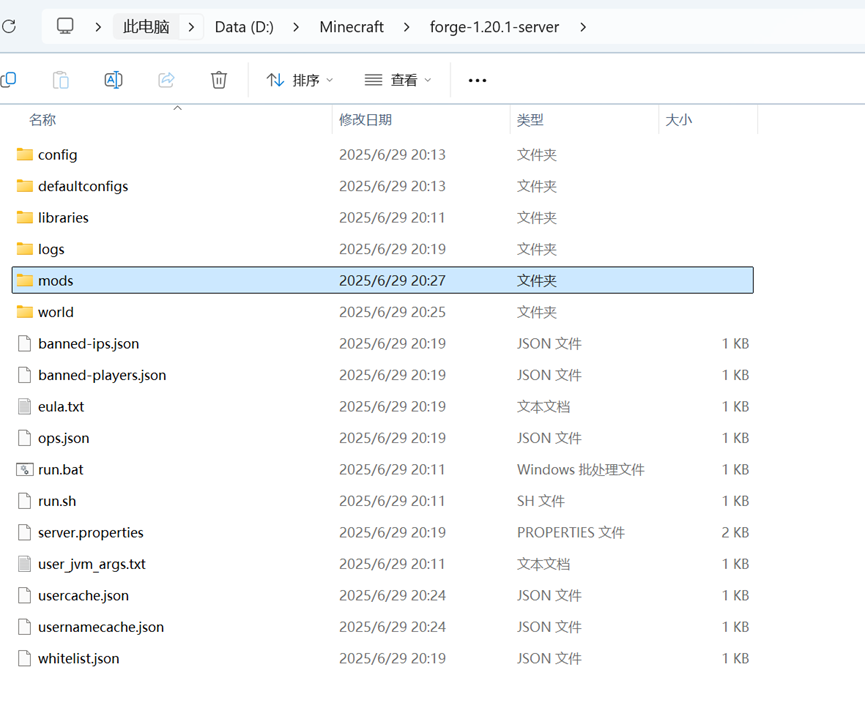Select the file name user_jvm_args.txt
The image size is (865, 708).
pos(92,564)
